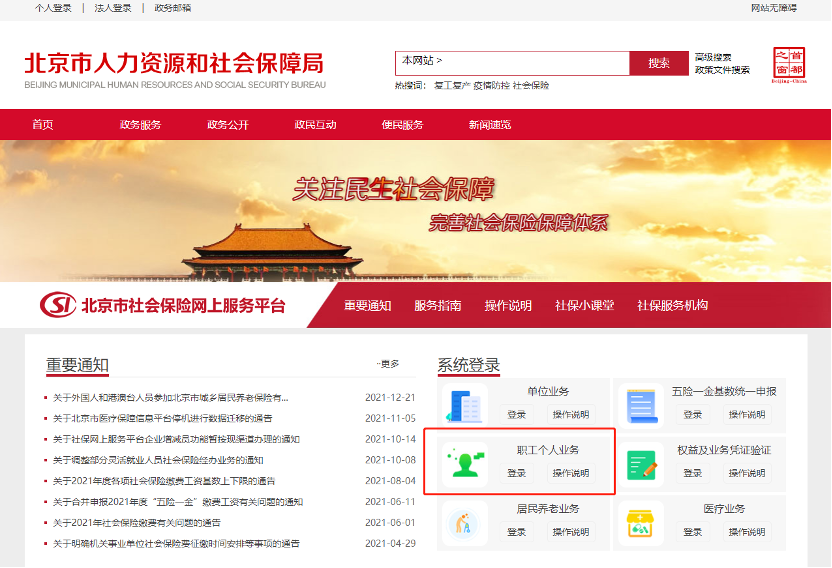Open 政策文件搜索 link

coord(722,70)
